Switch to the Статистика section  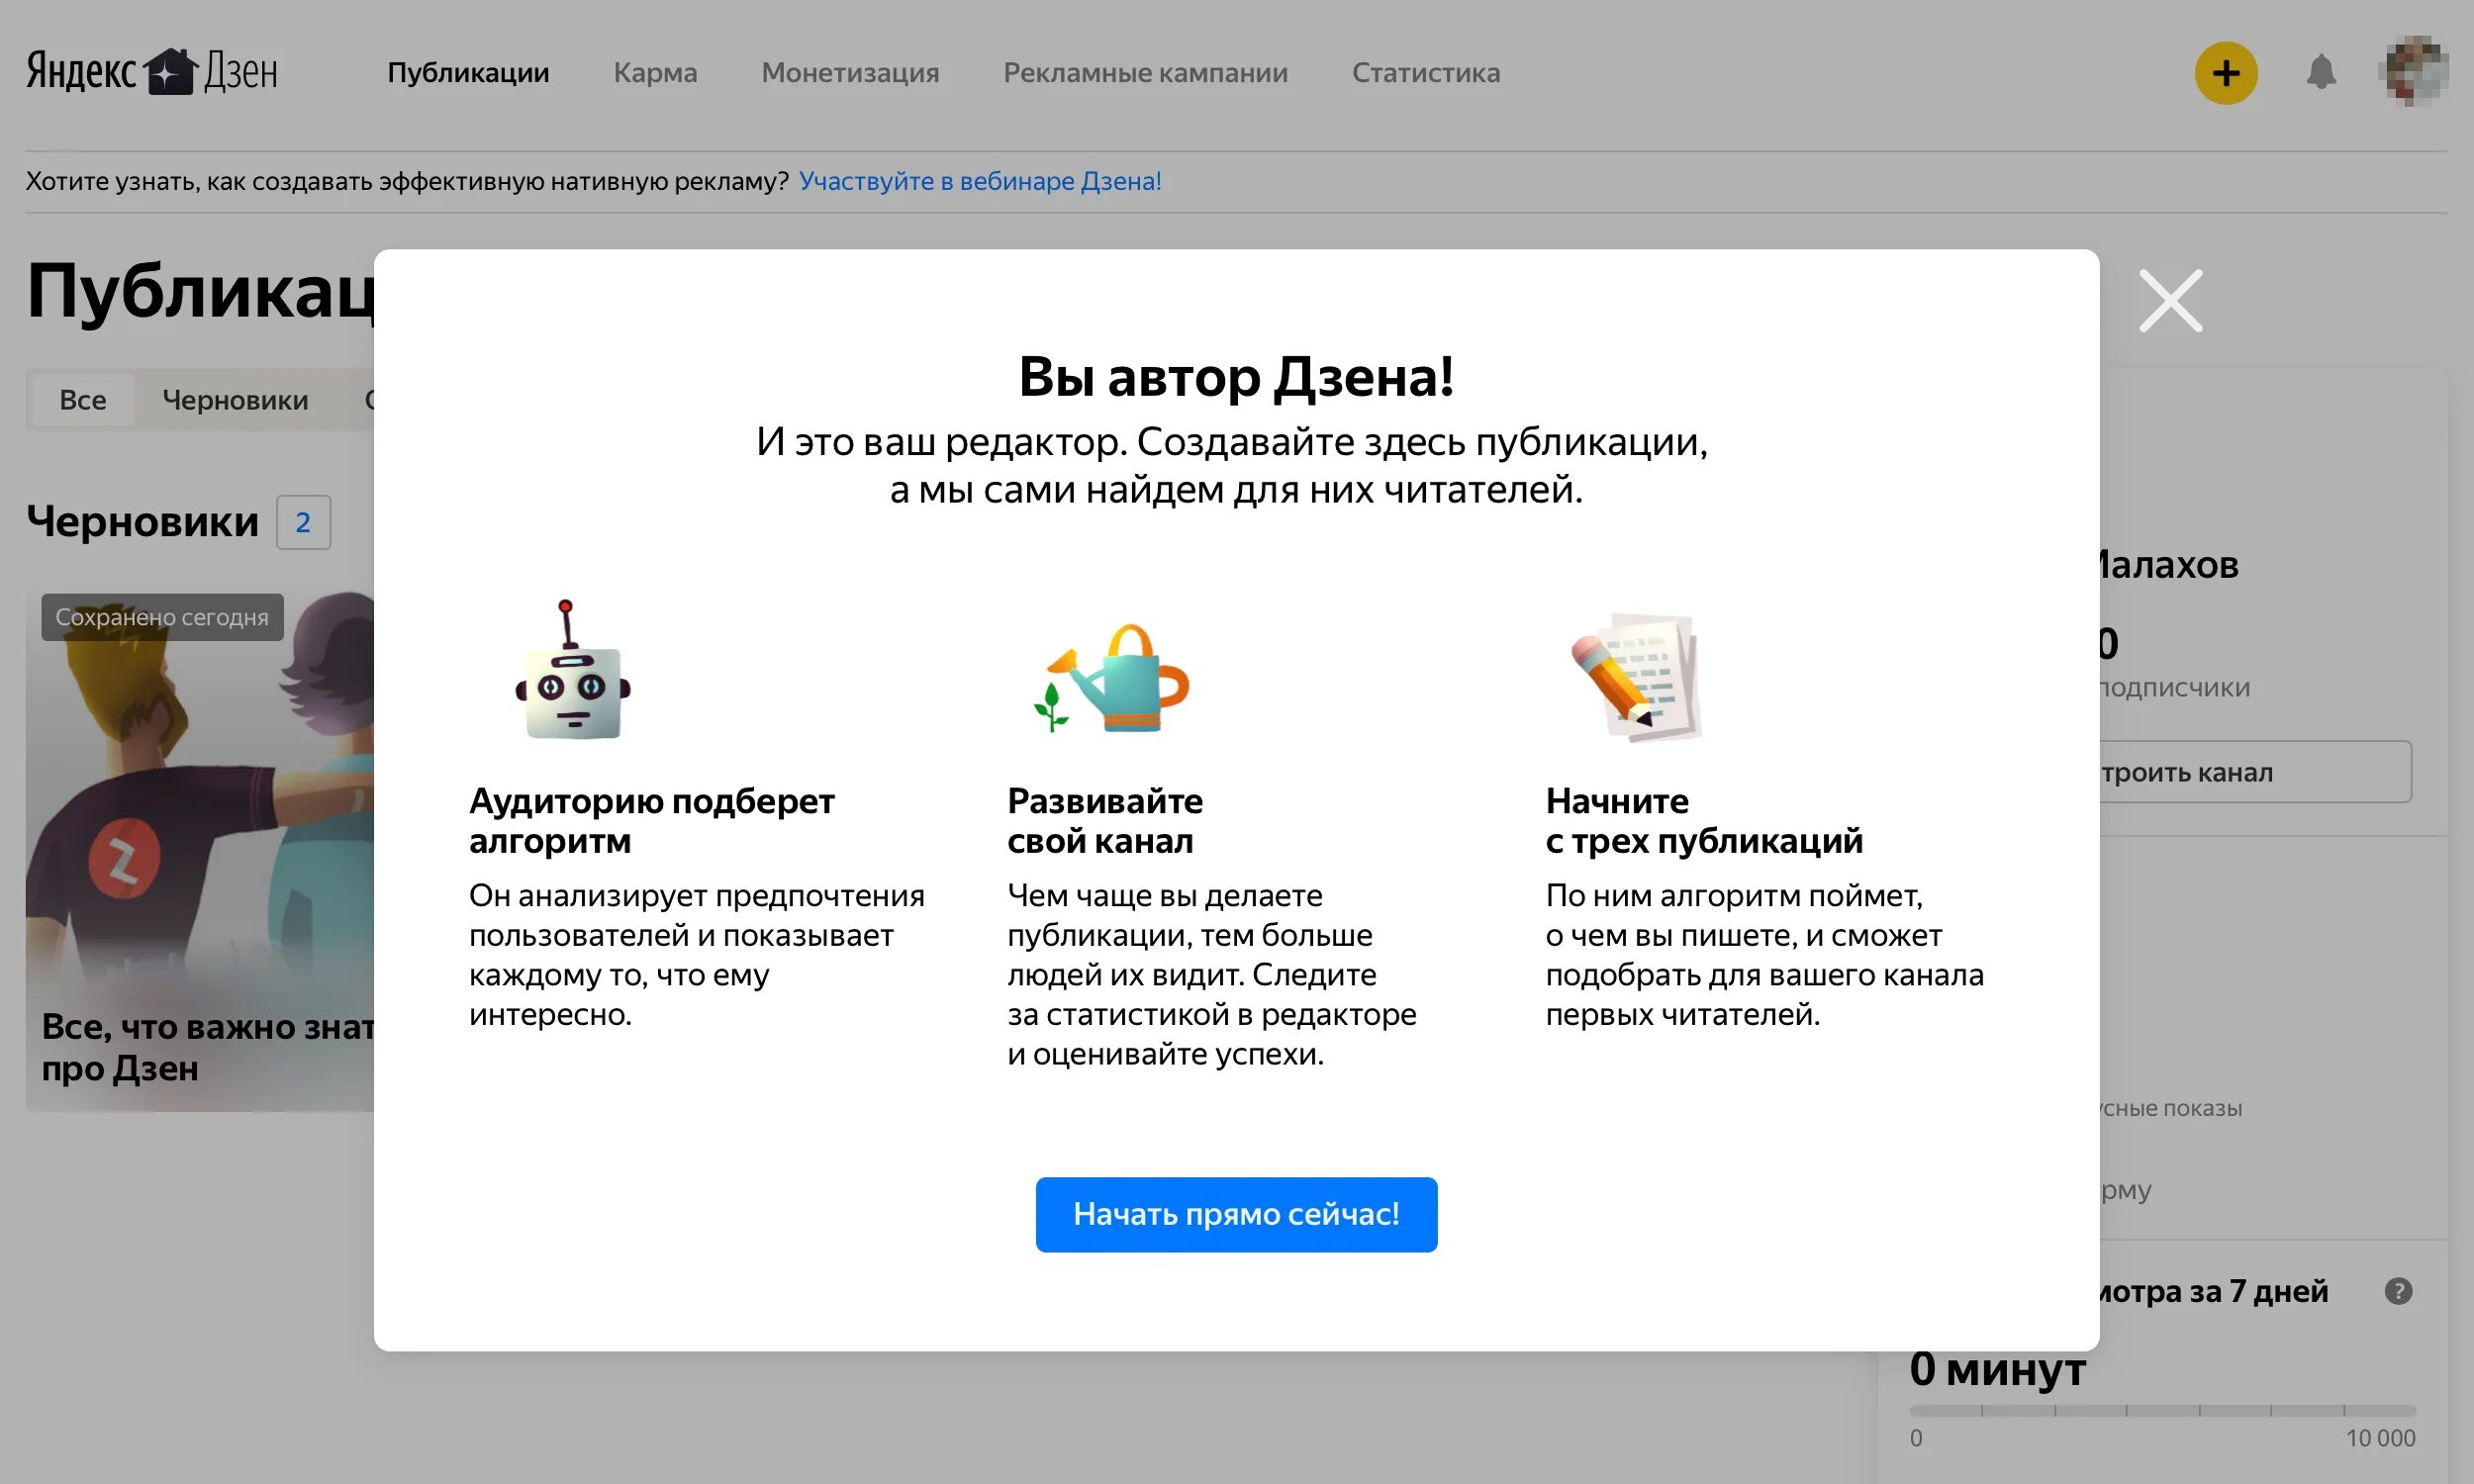[x=1425, y=73]
